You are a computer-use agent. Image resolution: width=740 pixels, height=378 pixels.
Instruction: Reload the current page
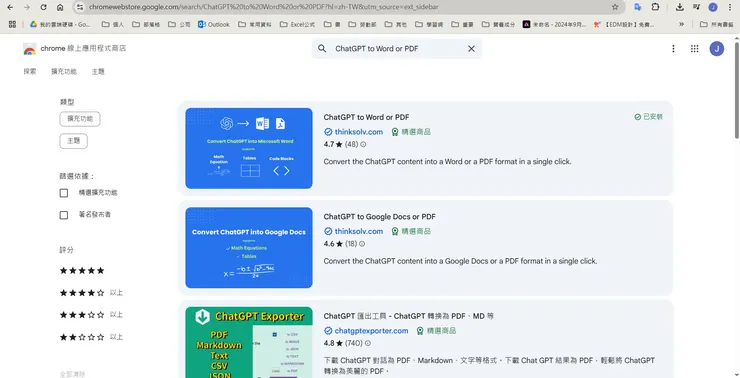click(43, 7)
